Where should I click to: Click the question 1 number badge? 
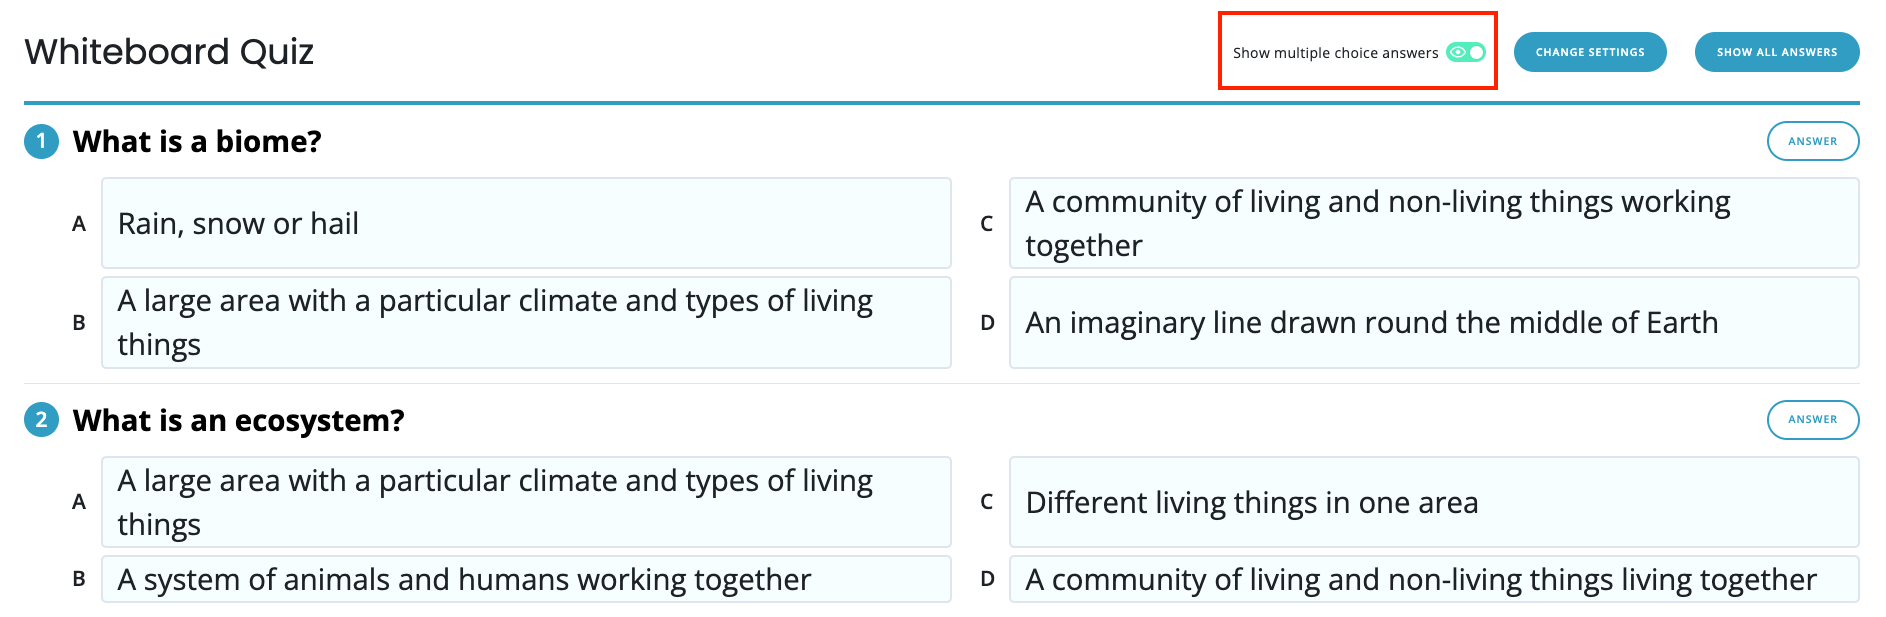tap(41, 141)
